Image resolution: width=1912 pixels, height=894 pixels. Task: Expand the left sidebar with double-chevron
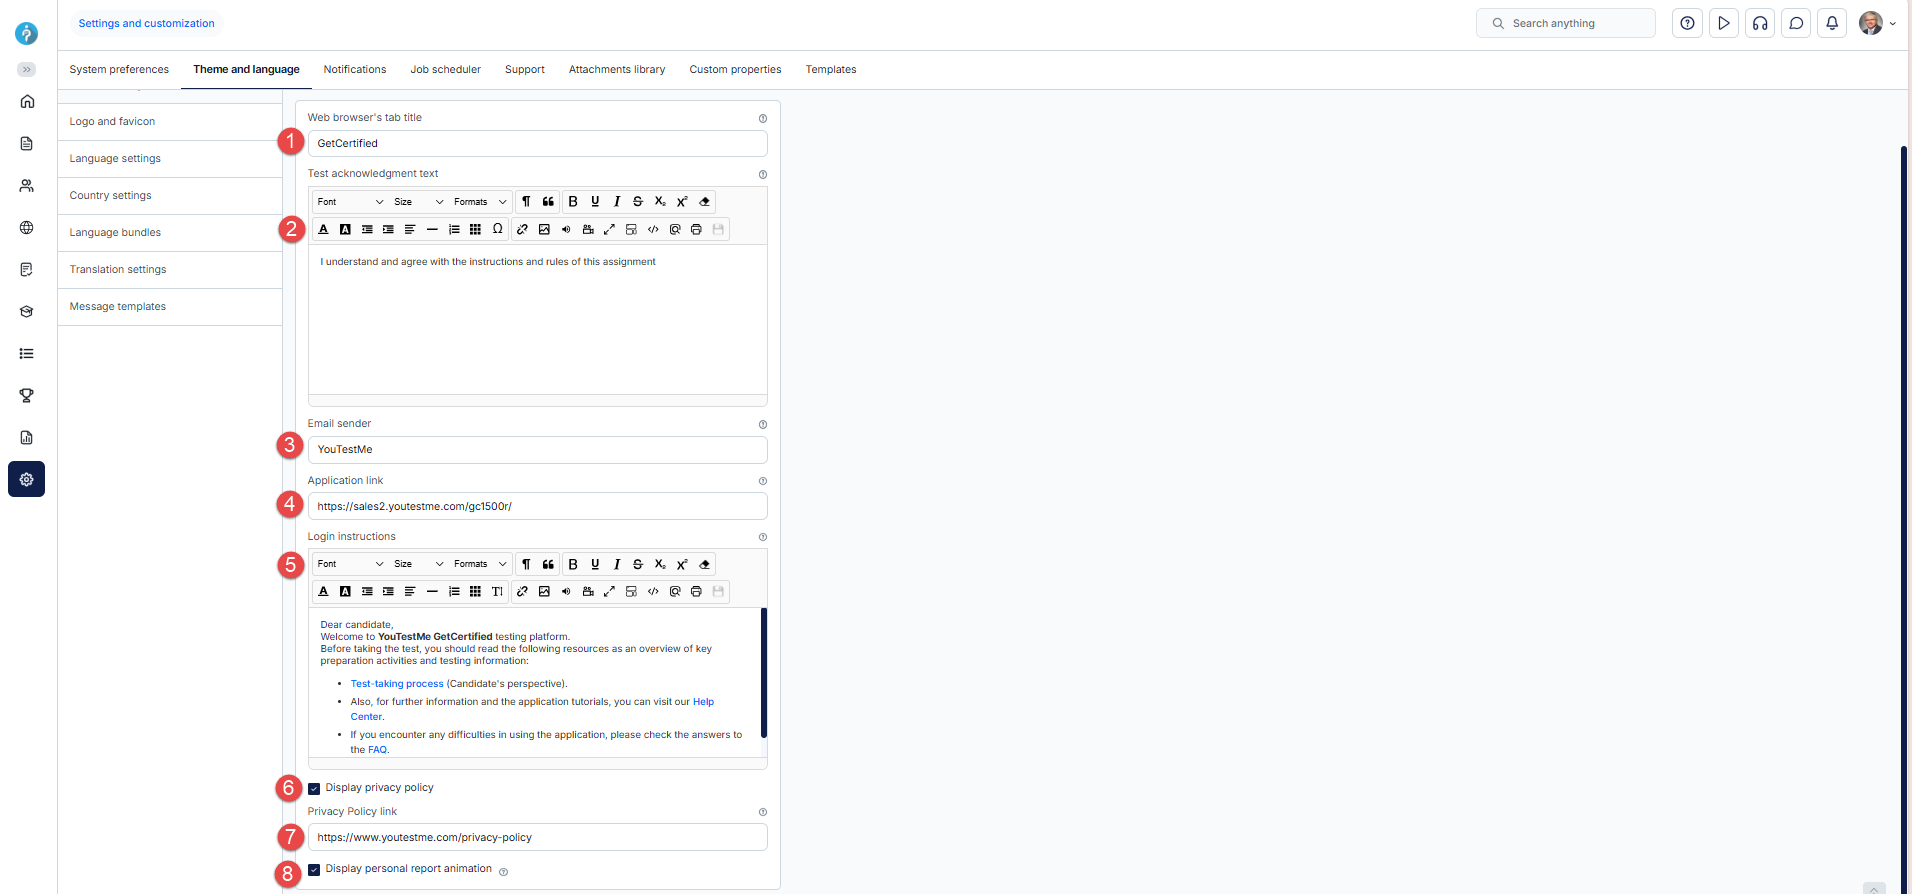coord(27,70)
